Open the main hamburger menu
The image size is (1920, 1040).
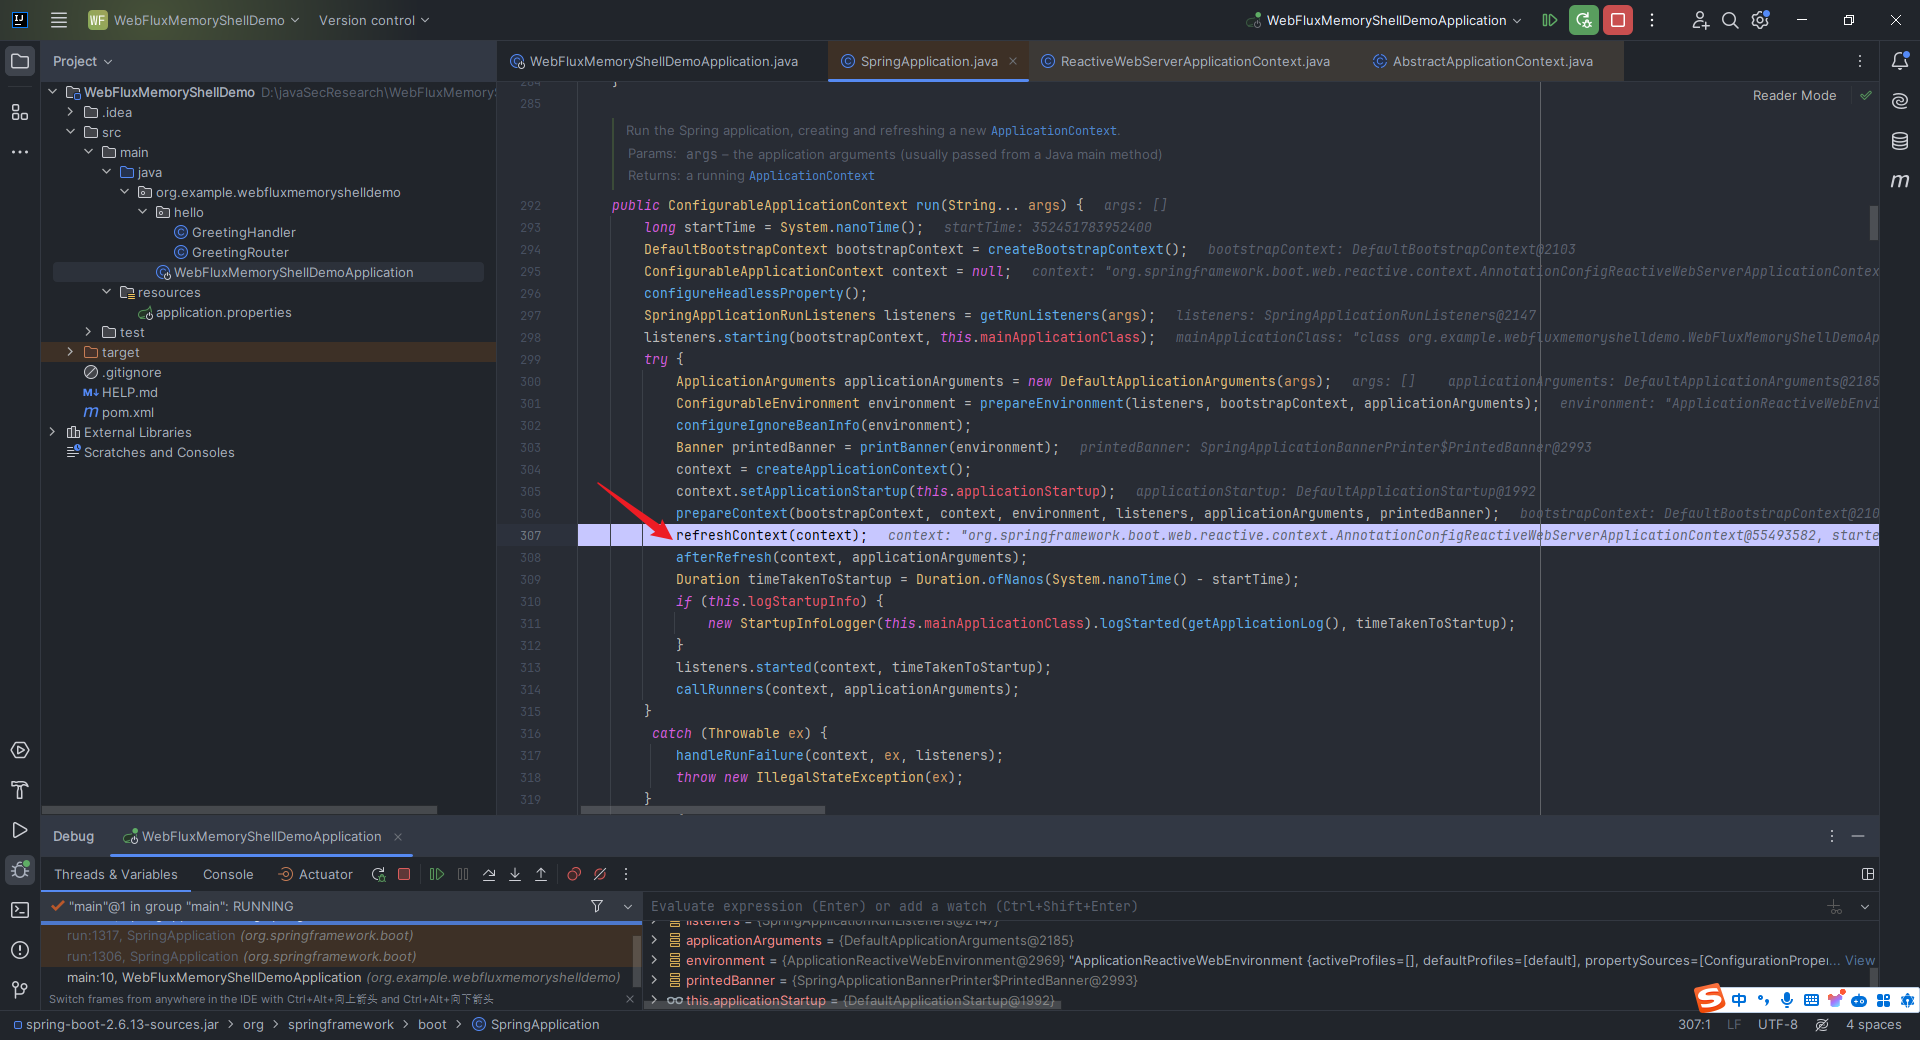(x=59, y=20)
